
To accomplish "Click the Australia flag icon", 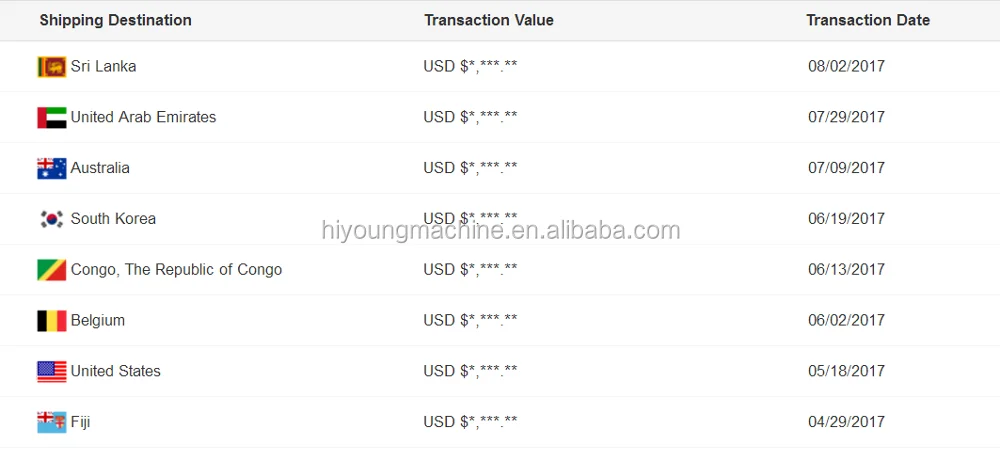I will coord(51,169).
